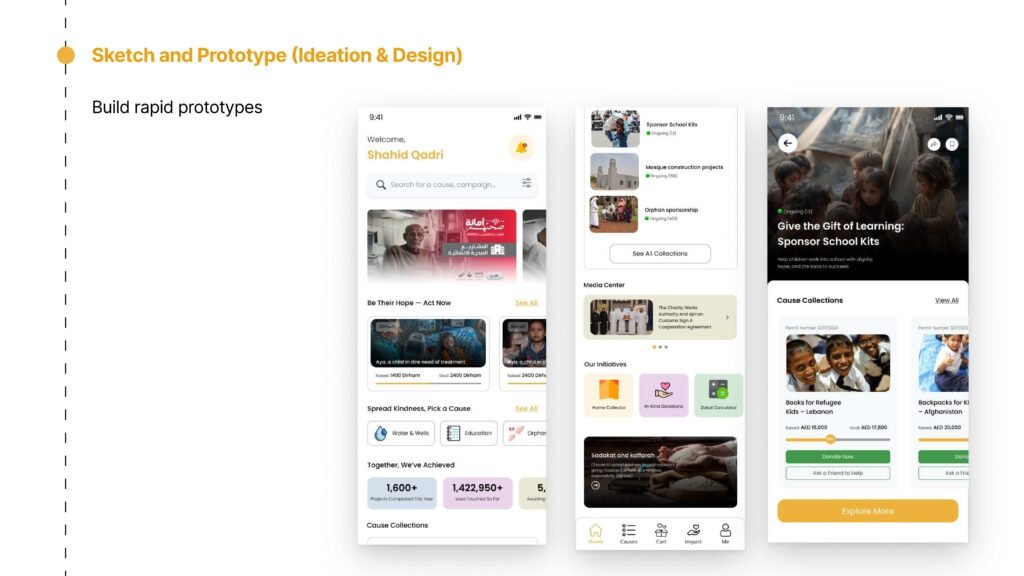Tap the notification bell icon
1024x576 pixels.
(x=521, y=148)
